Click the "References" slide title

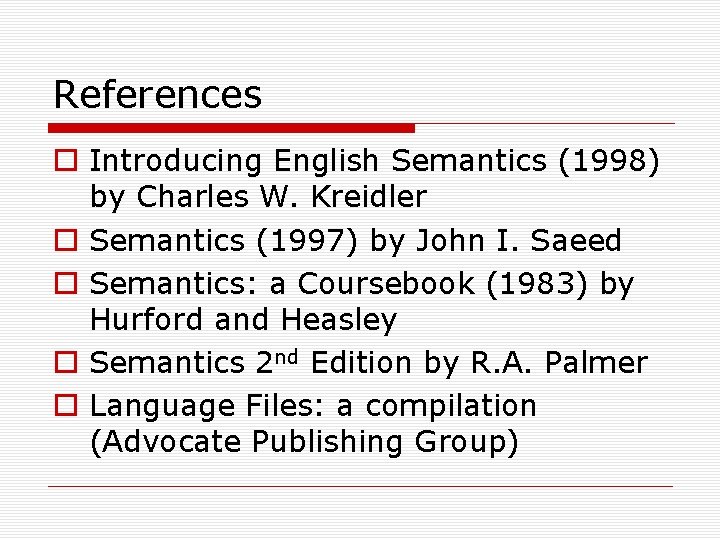click(157, 95)
